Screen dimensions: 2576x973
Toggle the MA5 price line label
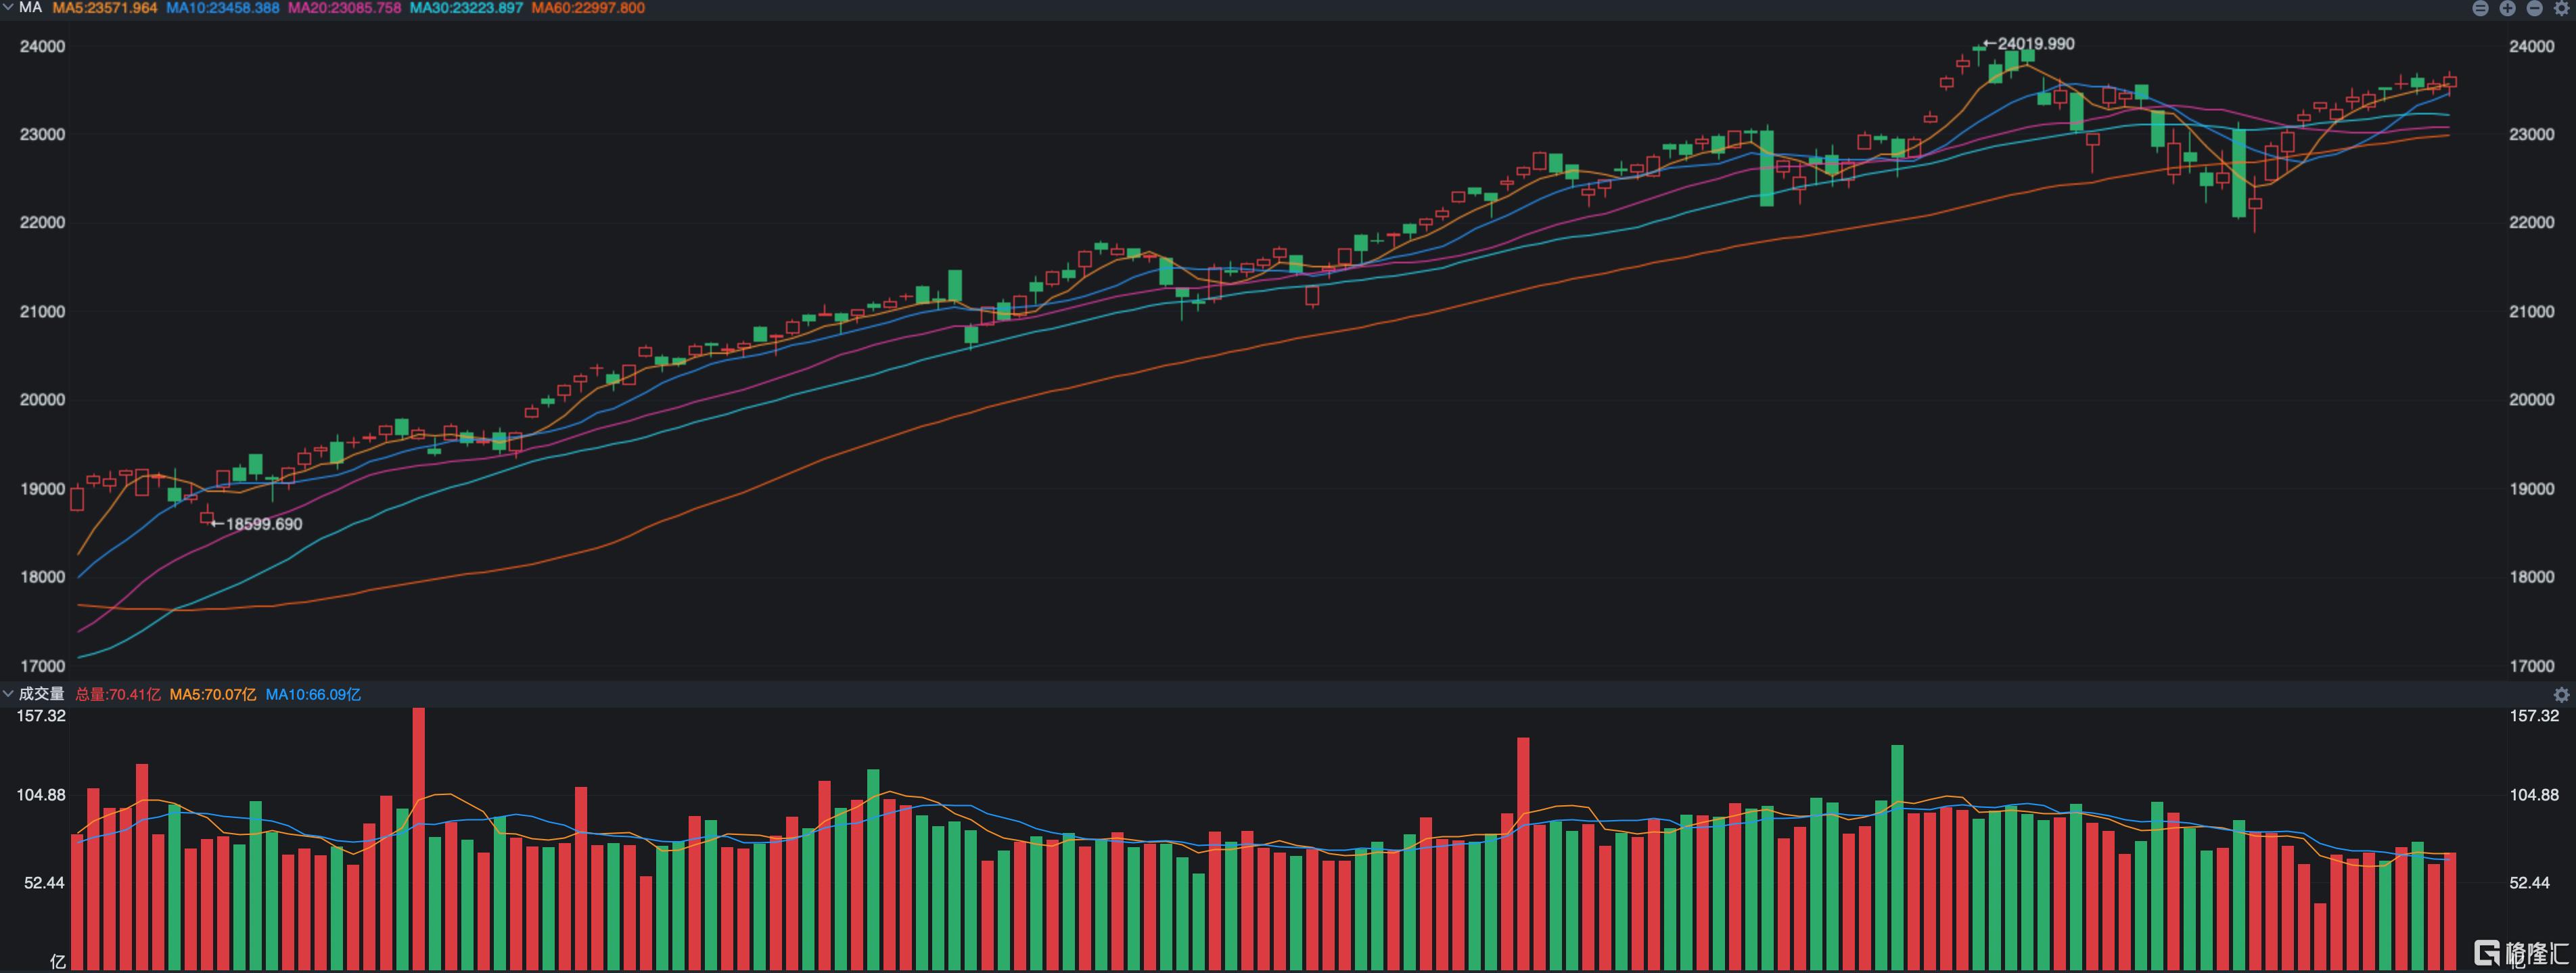point(105,8)
